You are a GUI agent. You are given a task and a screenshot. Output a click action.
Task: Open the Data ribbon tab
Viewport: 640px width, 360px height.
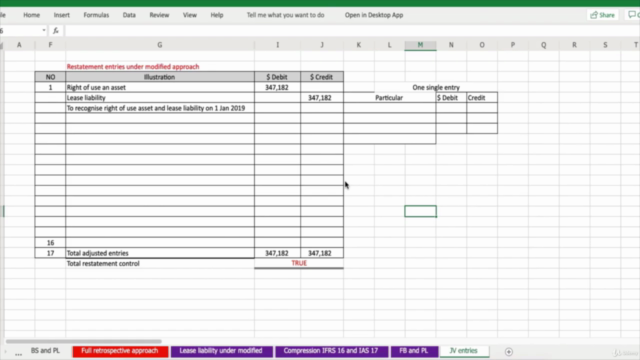coord(129,15)
